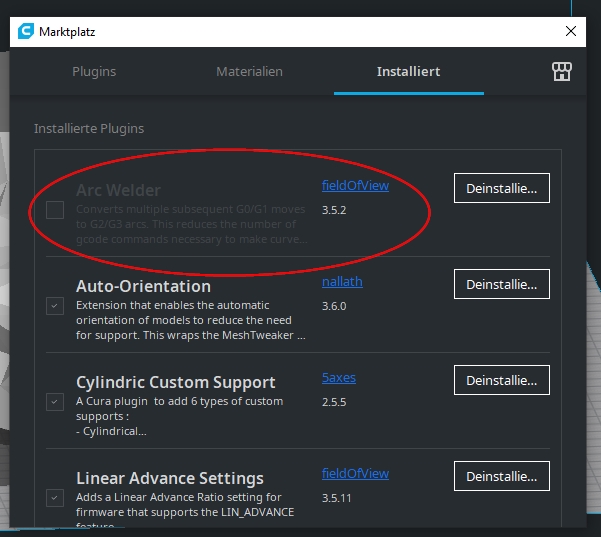Enable the Arc Welder plugin checkbox

55,210
